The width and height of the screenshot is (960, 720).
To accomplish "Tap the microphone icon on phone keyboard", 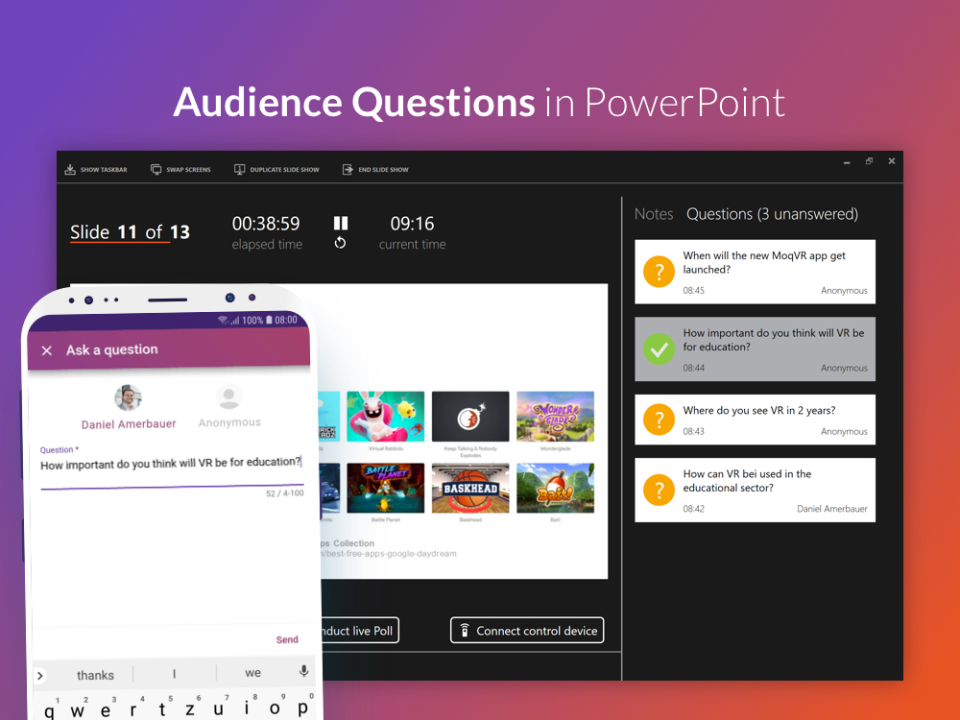I will (x=305, y=671).
